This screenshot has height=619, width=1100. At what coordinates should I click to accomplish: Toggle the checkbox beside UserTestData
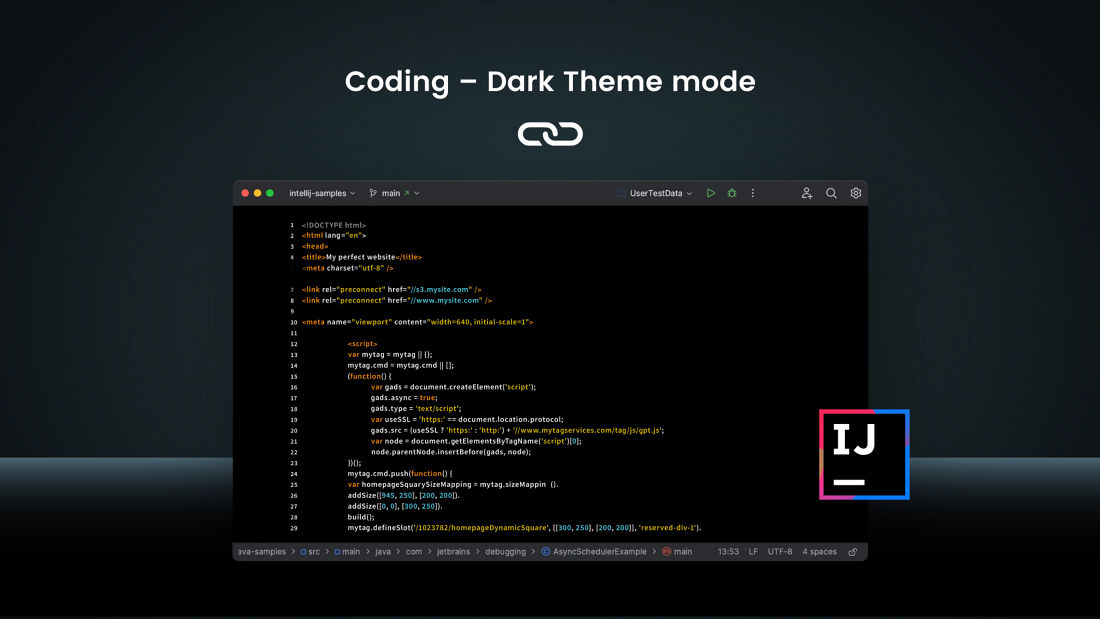(x=622, y=193)
